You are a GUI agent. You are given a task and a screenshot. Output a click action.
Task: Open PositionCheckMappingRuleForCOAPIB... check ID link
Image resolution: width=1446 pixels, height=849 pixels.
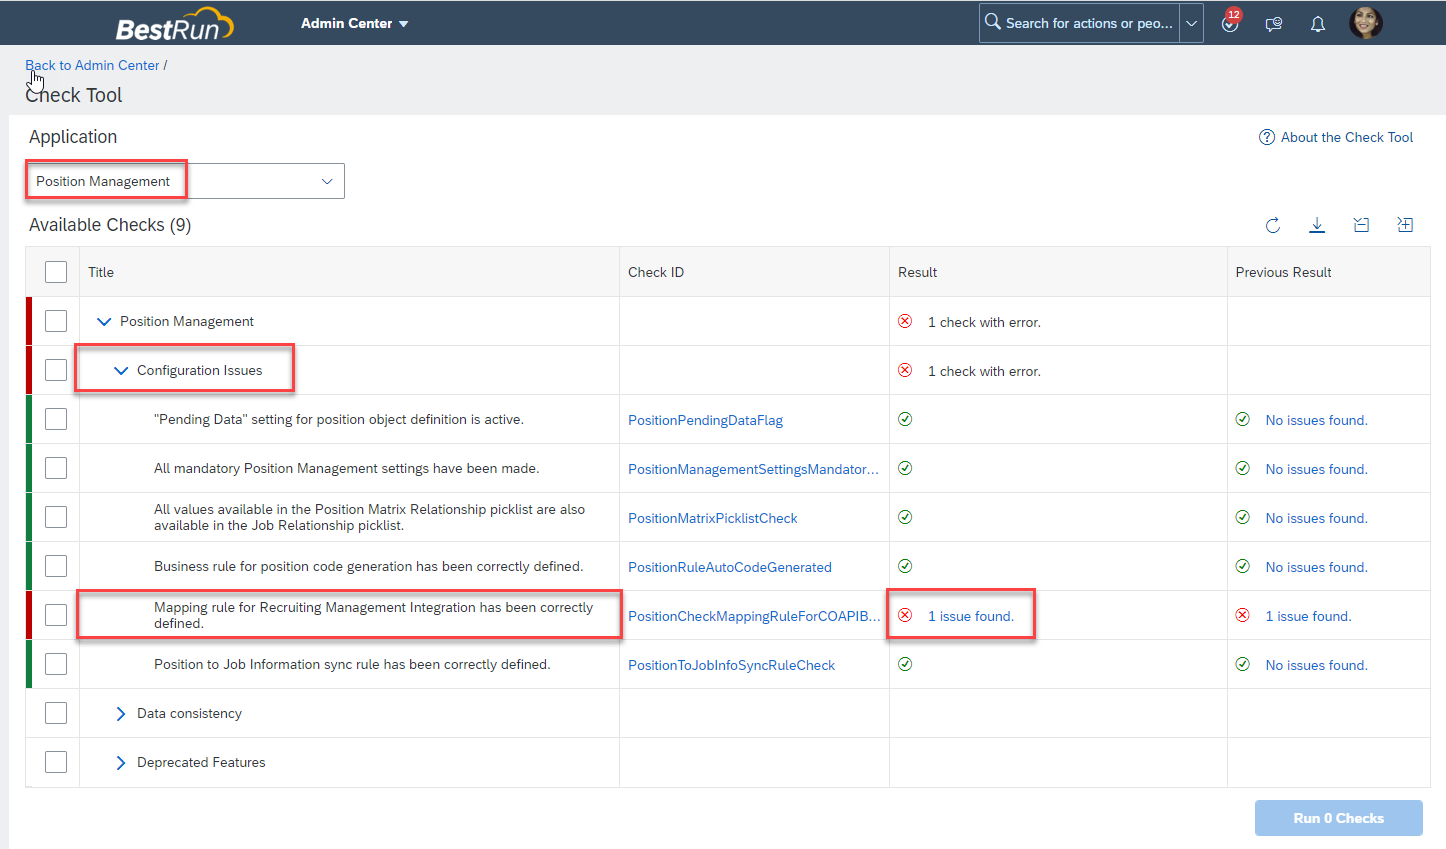(x=754, y=616)
